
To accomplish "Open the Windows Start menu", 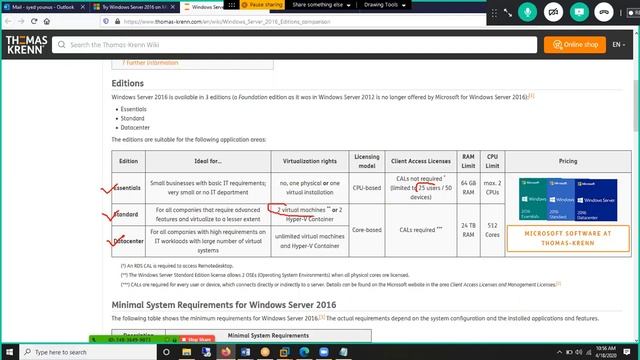I will [x=9, y=352].
